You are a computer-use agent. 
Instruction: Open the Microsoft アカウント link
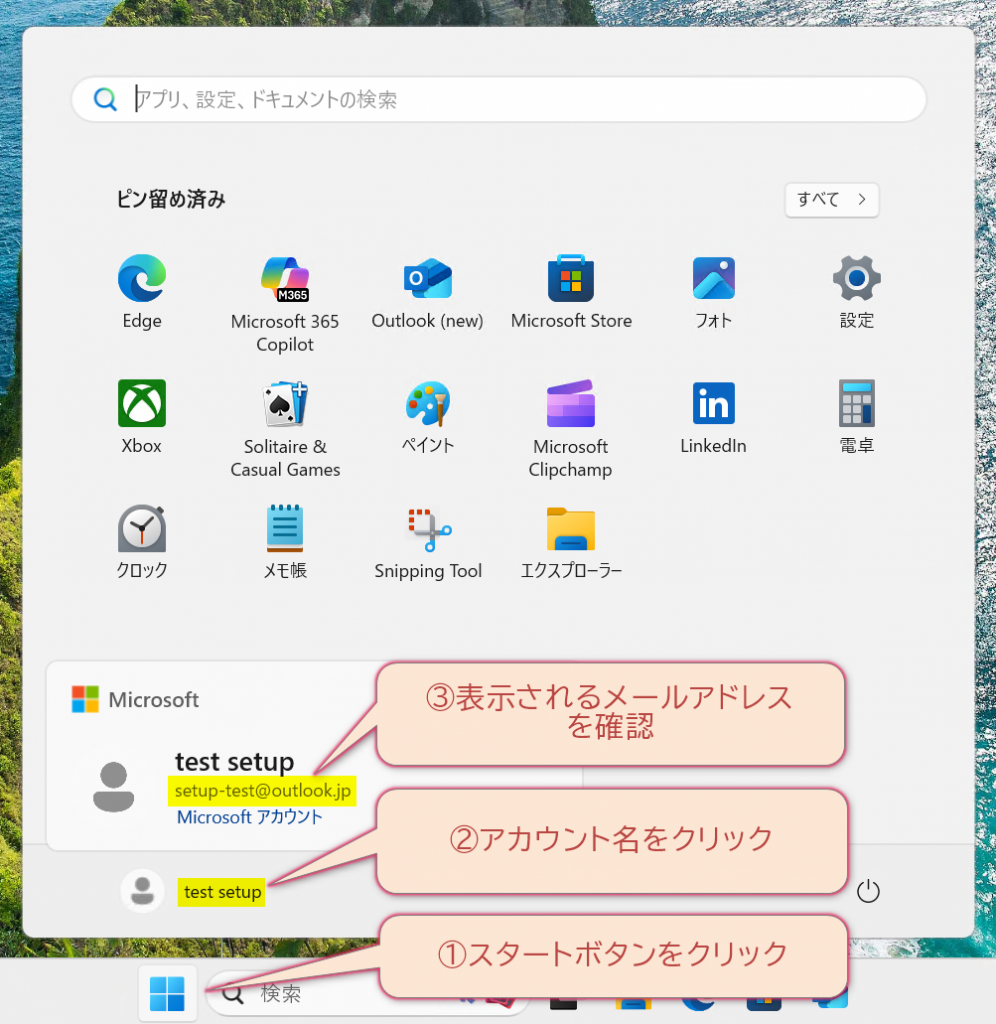pos(250,817)
